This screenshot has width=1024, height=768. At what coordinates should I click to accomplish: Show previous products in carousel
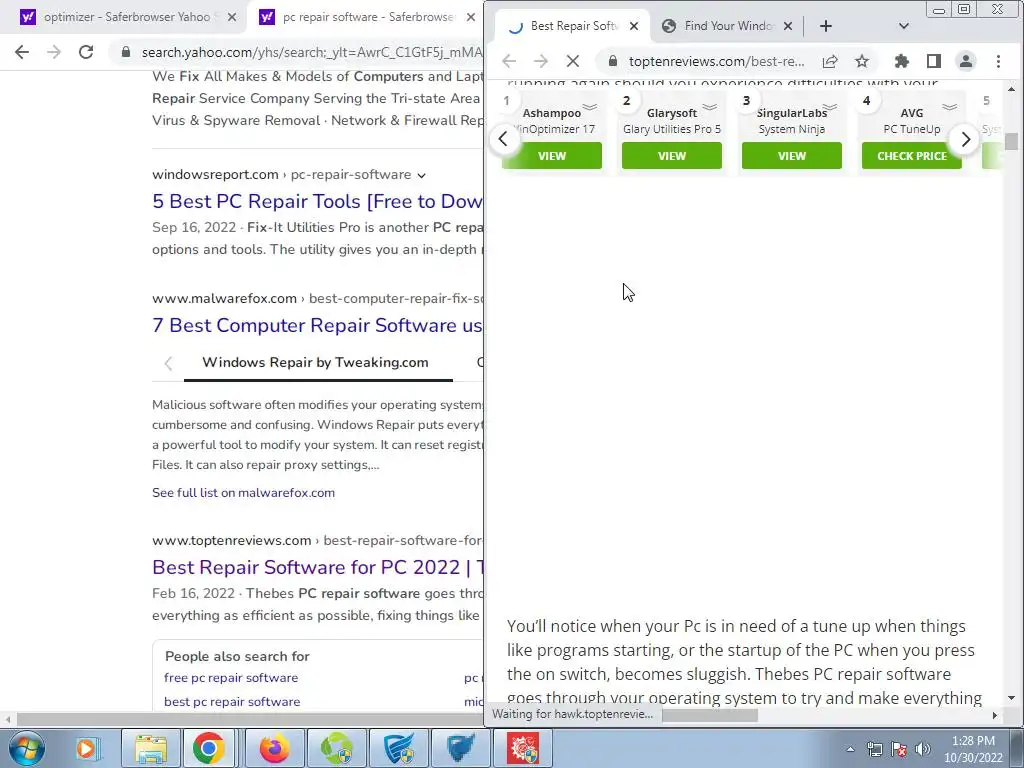tap(503, 139)
